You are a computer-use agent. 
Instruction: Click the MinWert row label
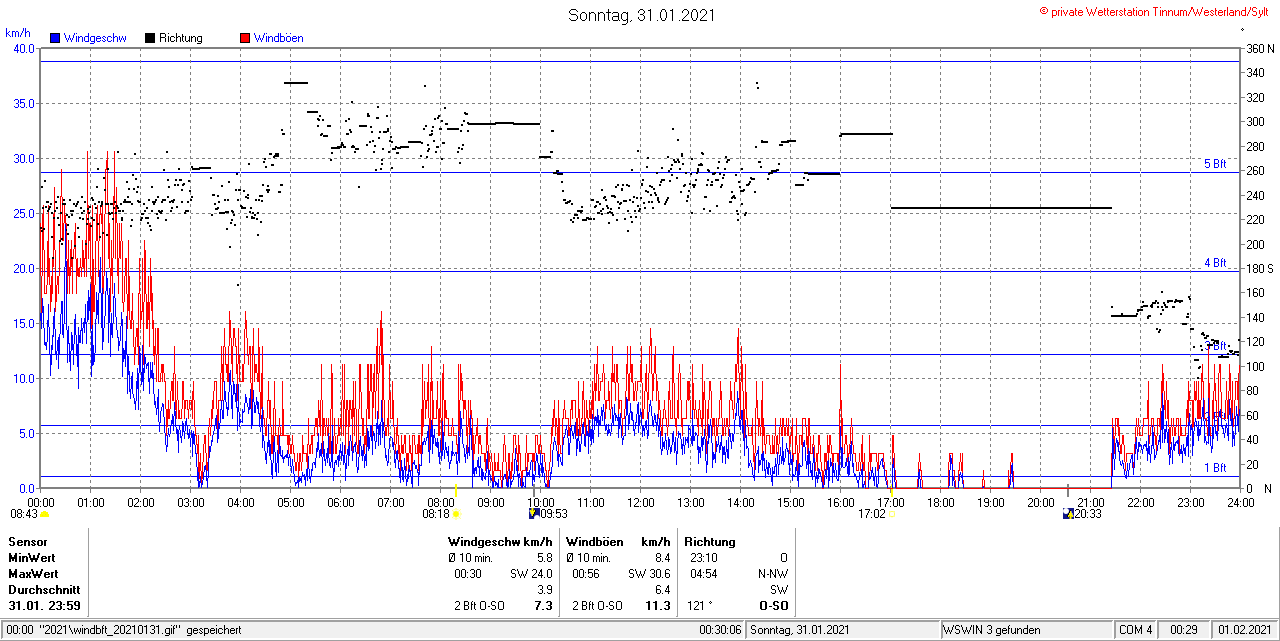(x=31, y=558)
